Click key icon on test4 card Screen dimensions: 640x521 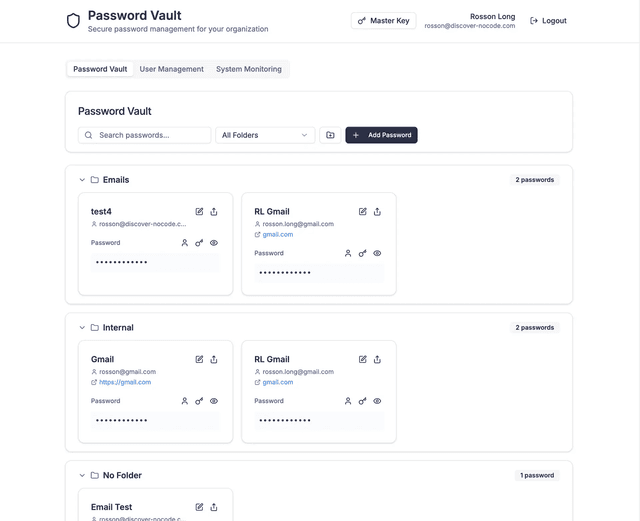click(199, 243)
